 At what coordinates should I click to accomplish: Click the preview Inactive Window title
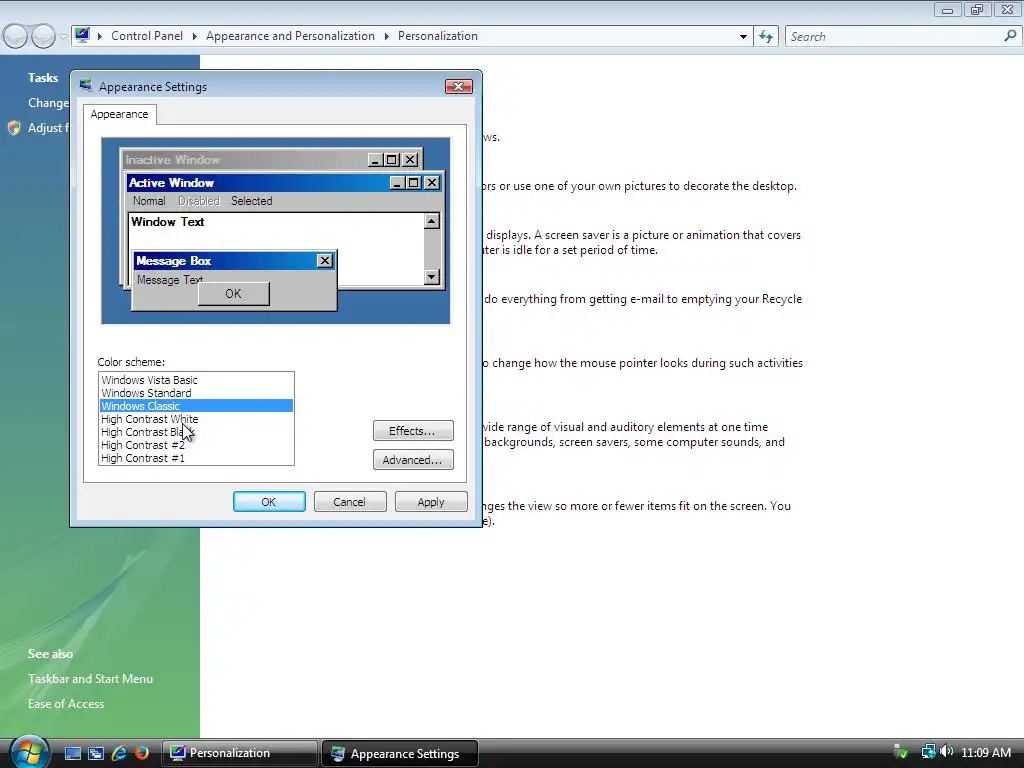[172, 159]
